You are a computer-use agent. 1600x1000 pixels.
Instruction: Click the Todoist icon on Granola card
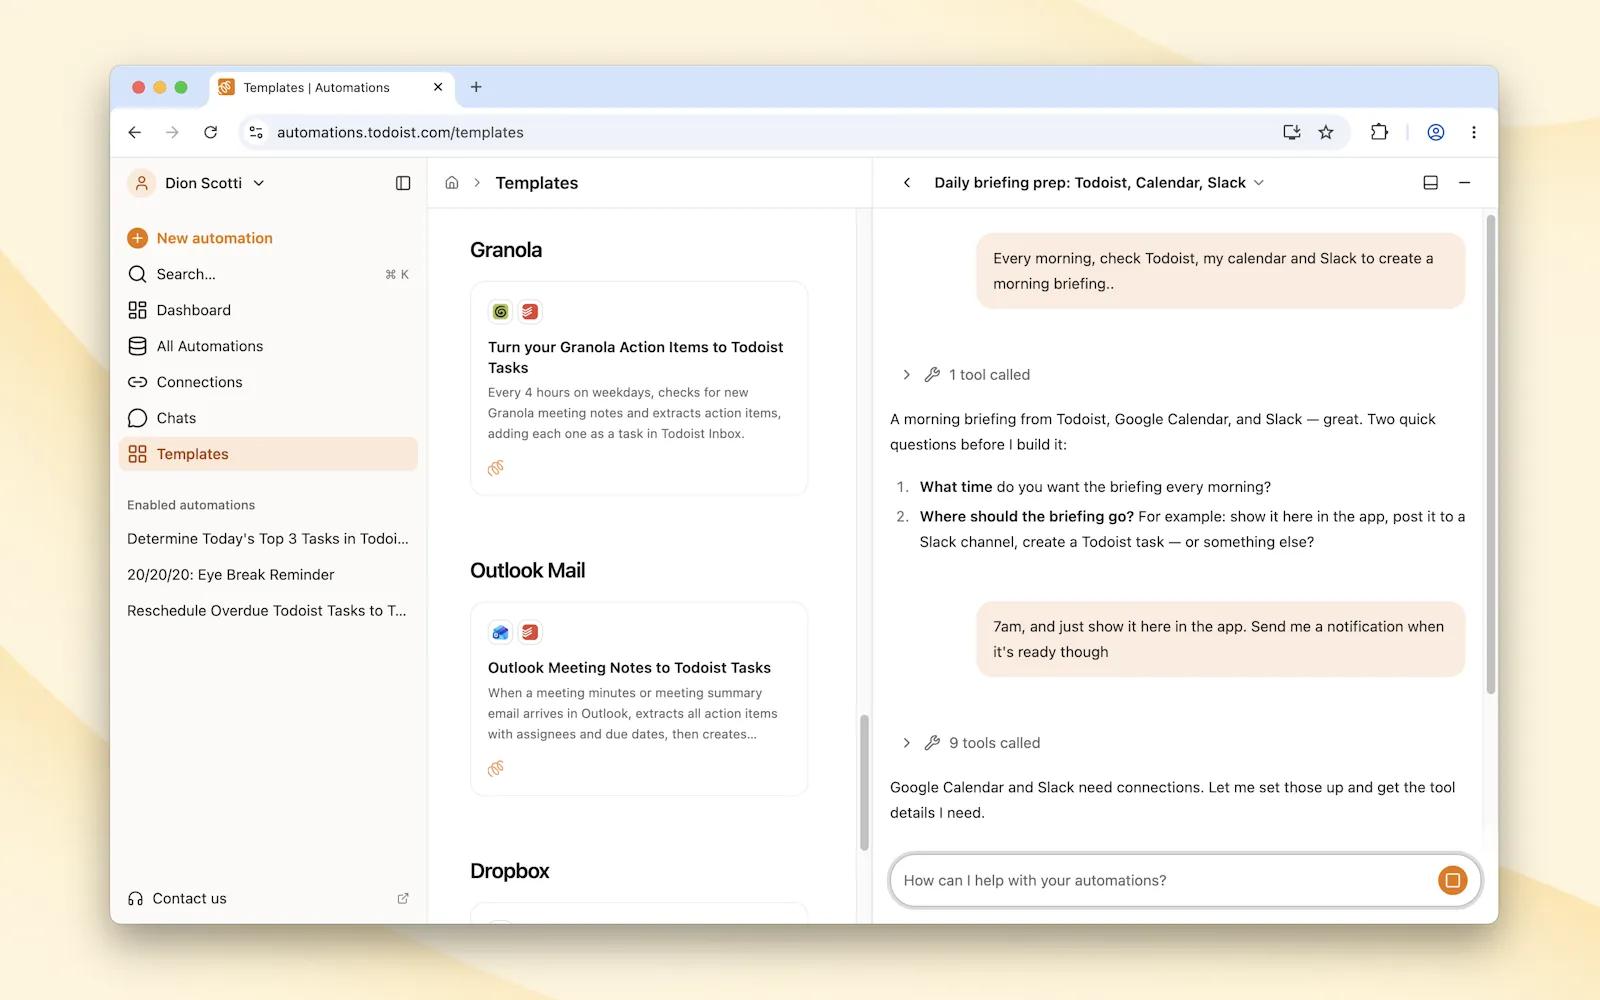530,312
